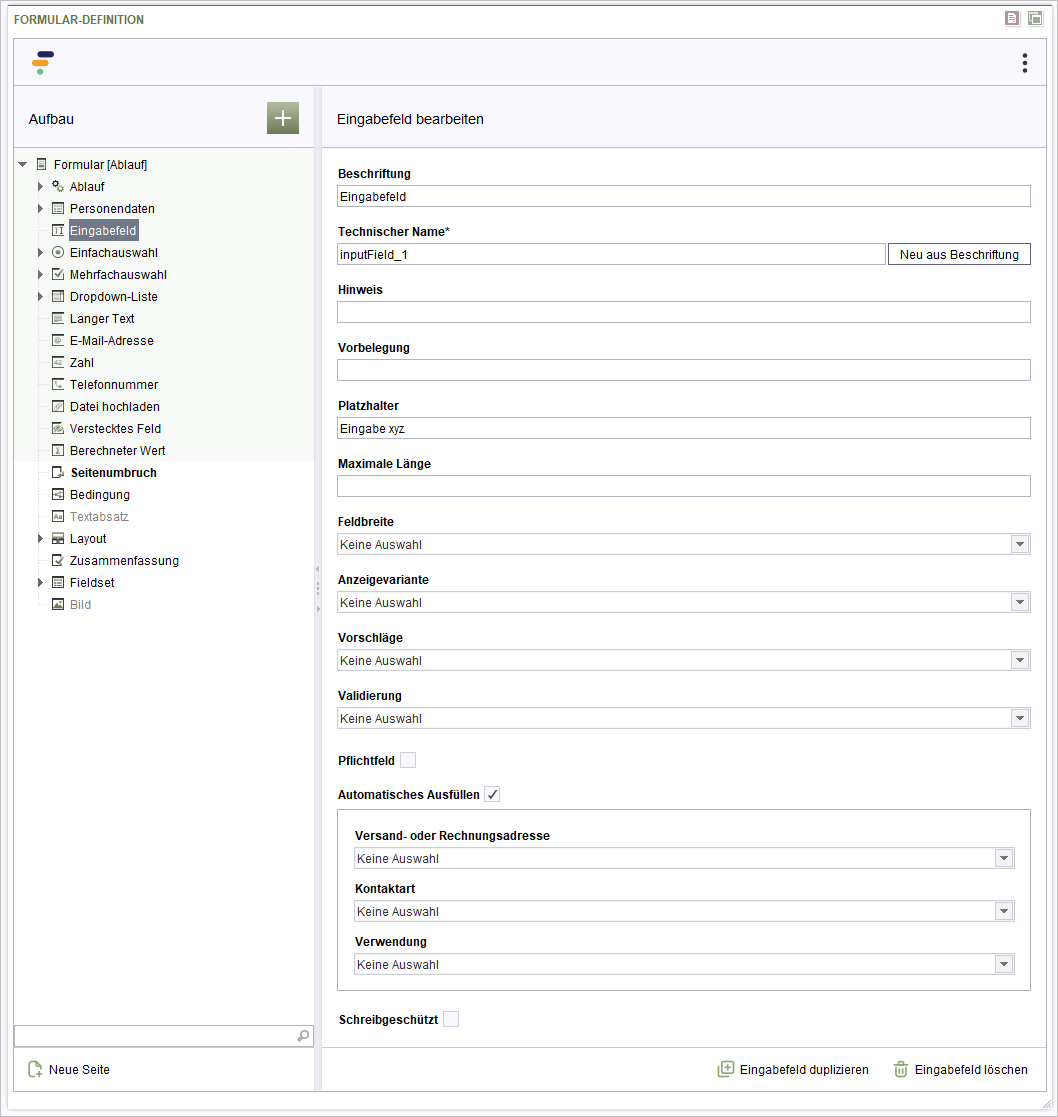
Task: Open the Feldbreite dropdown
Action: (683, 544)
